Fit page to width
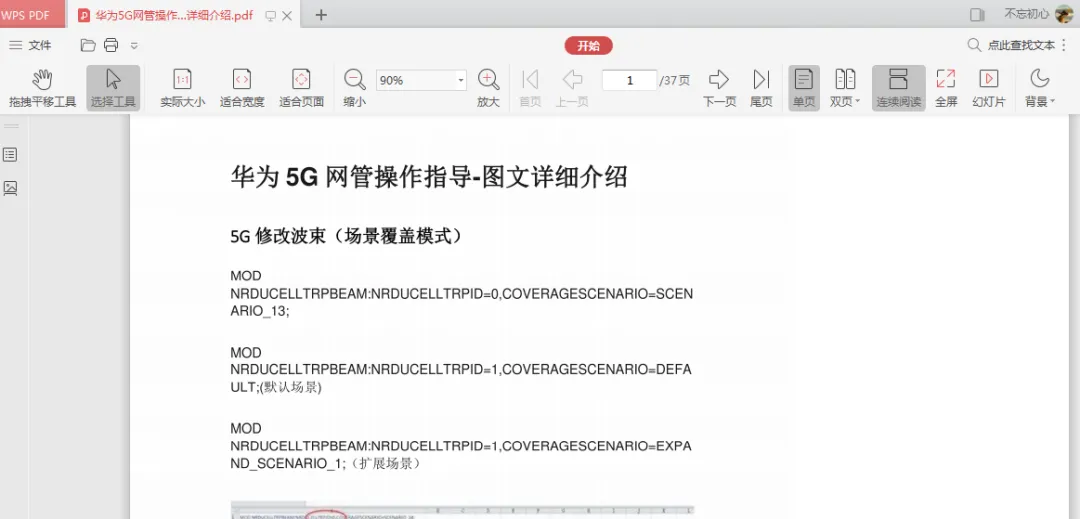The width and height of the screenshot is (1080, 519). (x=242, y=88)
